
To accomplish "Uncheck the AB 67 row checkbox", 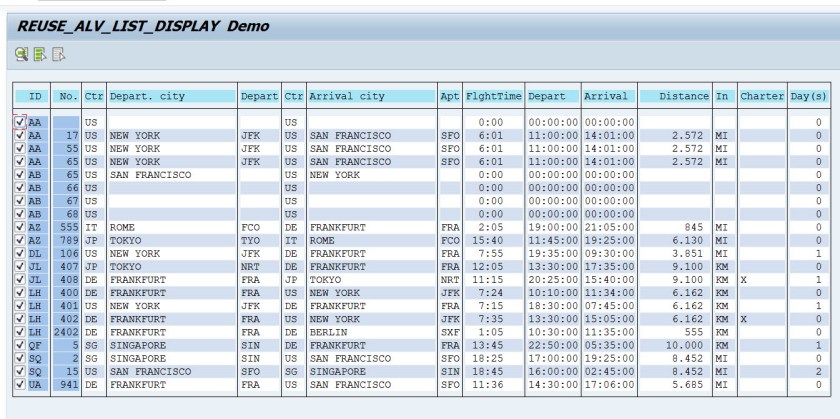I will click(x=20, y=201).
